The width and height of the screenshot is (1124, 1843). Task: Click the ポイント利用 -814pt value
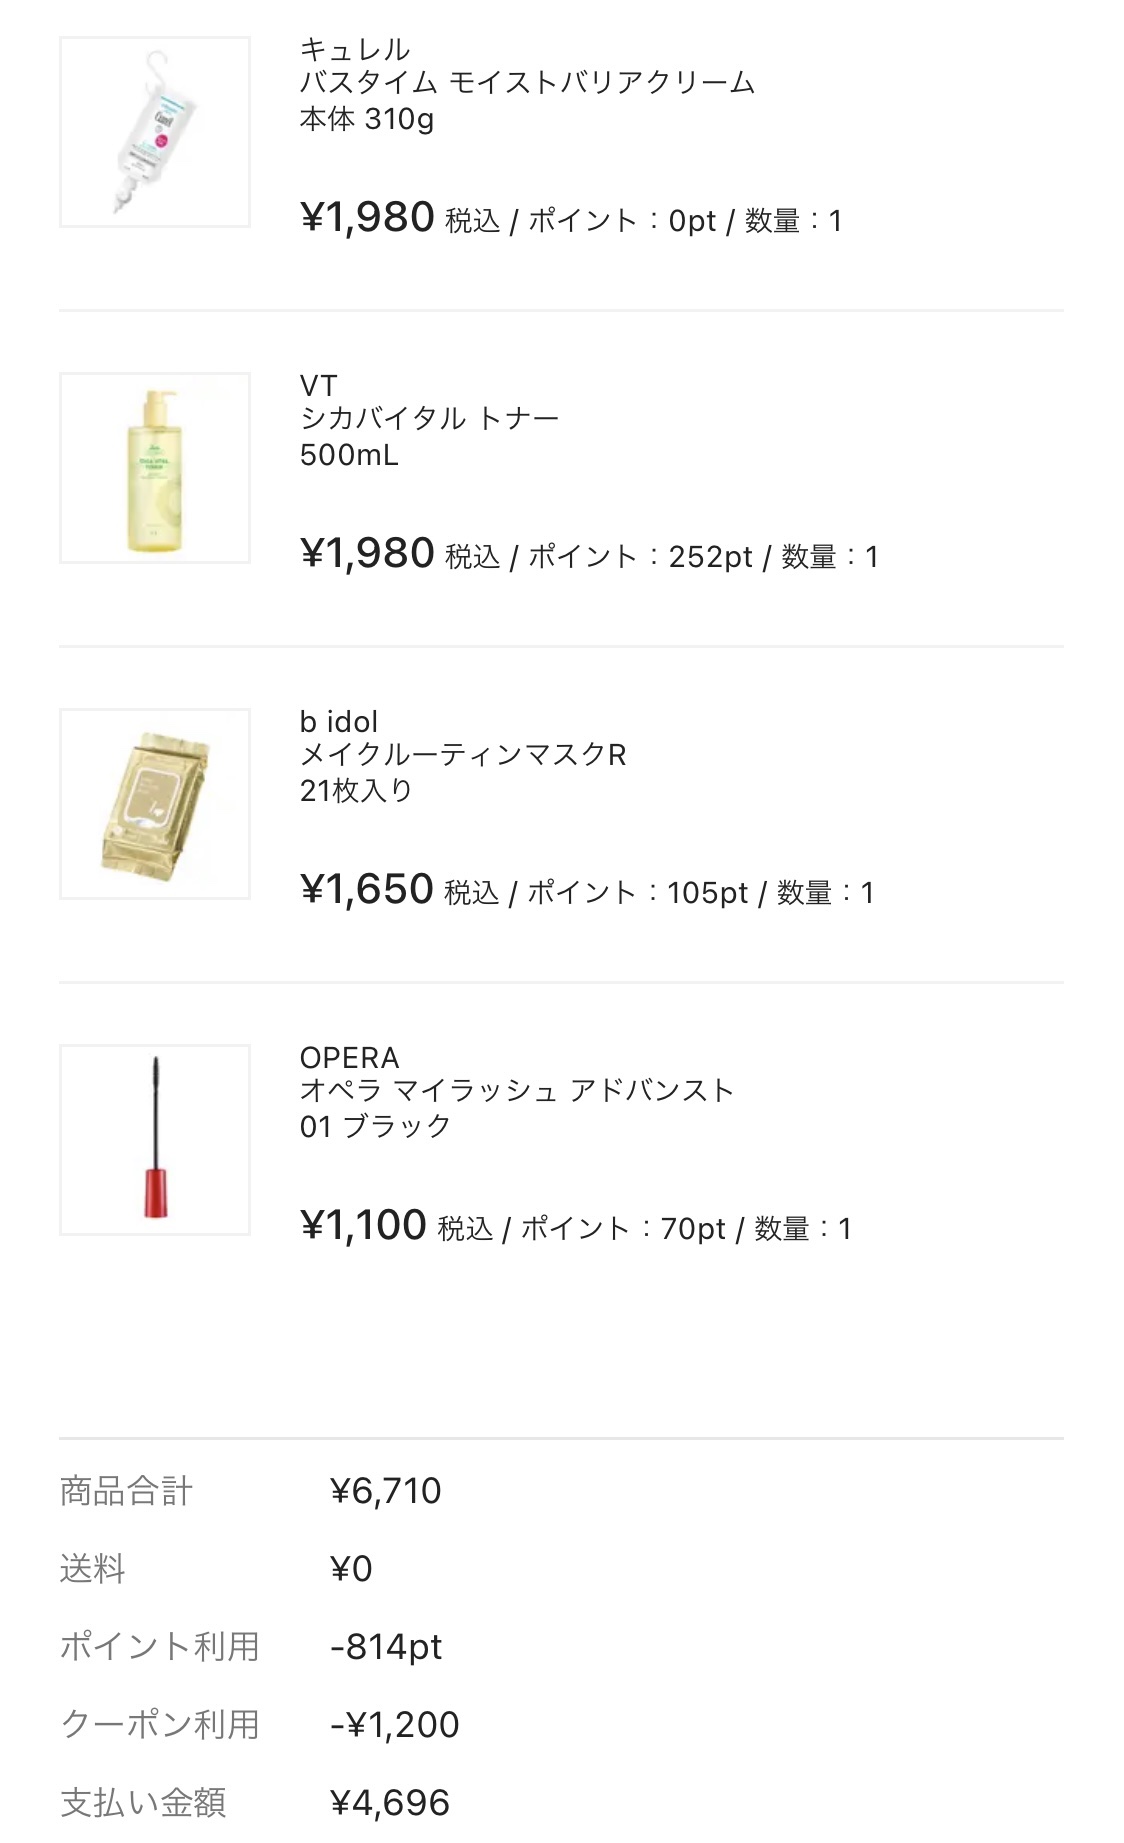pos(386,1647)
